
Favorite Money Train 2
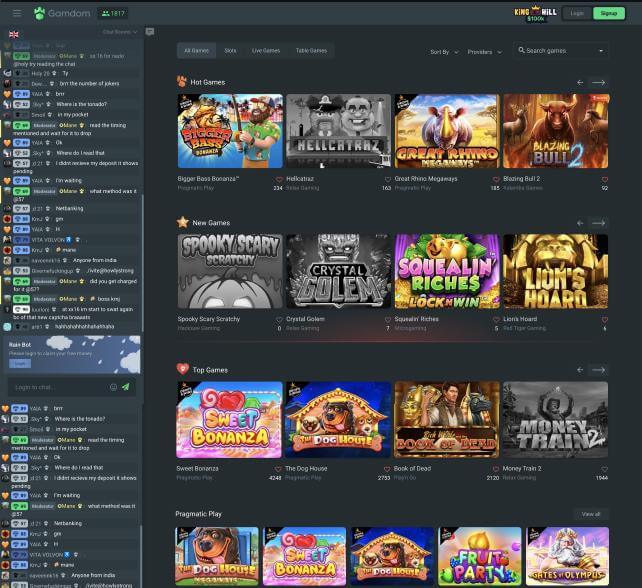click(604, 469)
